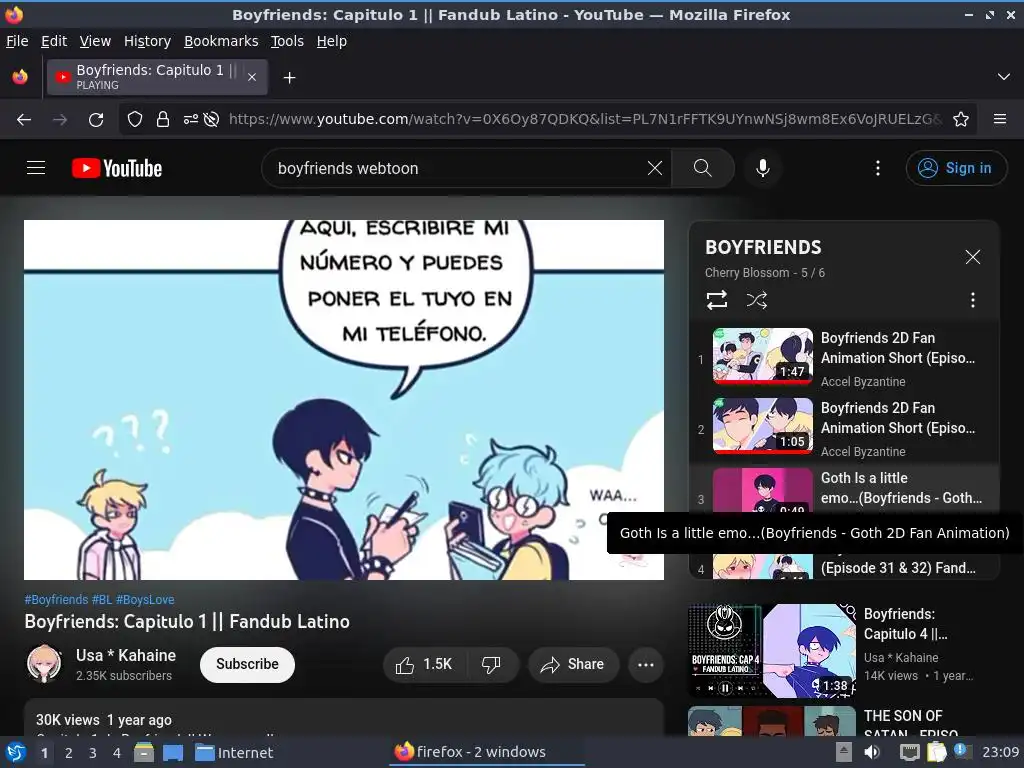Clear the search query with the X icon
Screen dimensions: 1024x768
pos(654,168)
